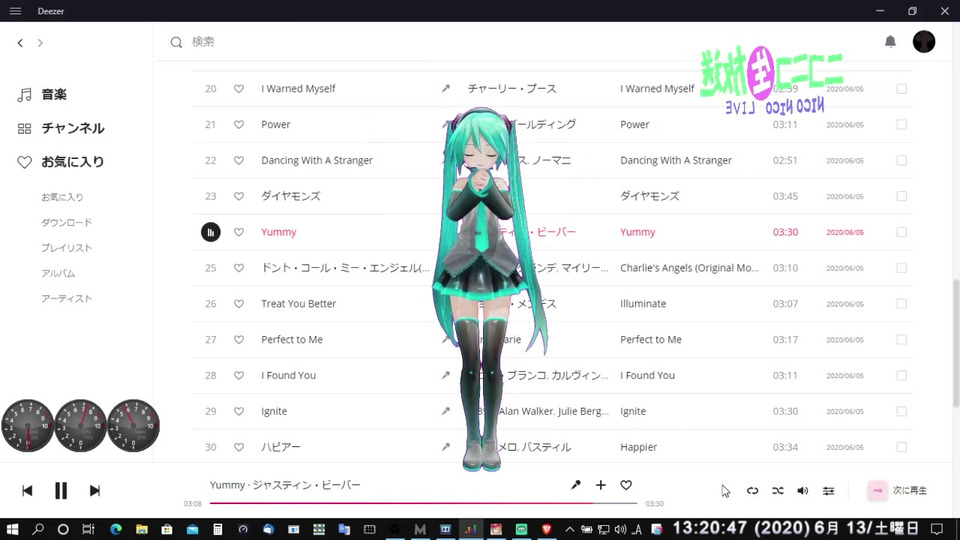Viewport: 960px width, 540px height.
Task: Open the profile avatar menu
Action: pyautogui.click(x=924, y=42)
